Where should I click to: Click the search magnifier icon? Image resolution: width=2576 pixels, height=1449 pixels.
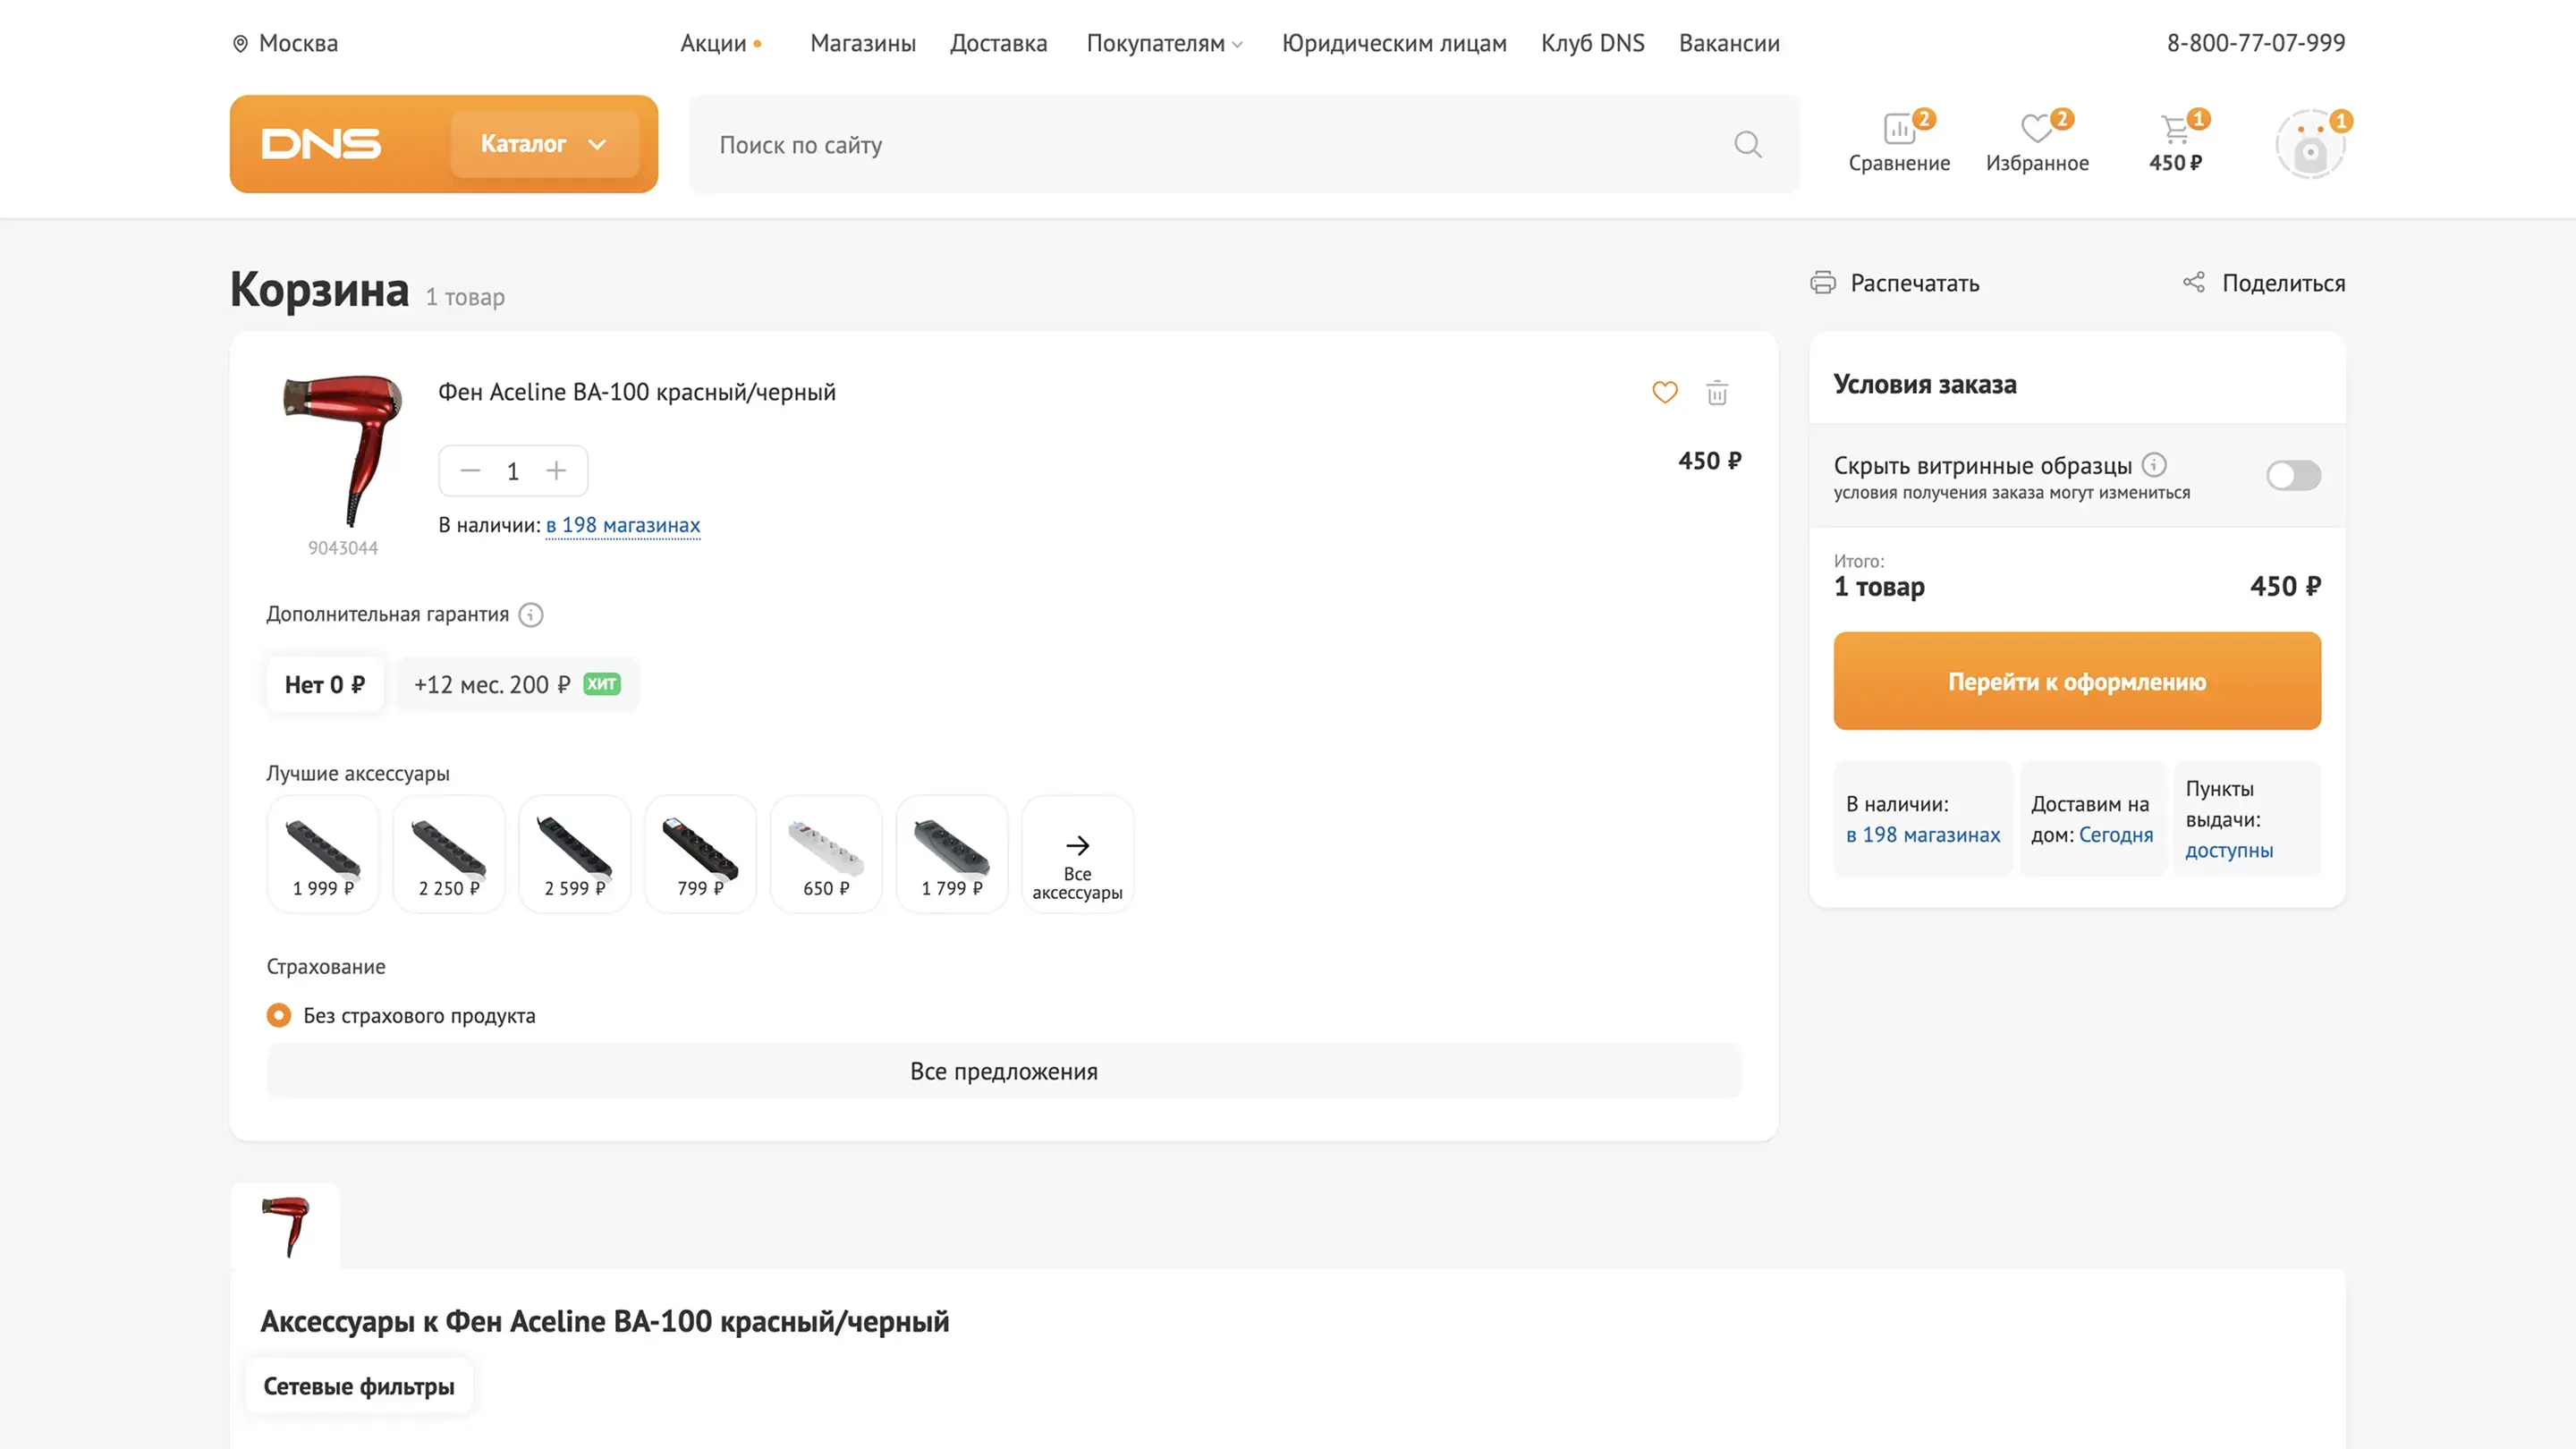point(1747,145)
